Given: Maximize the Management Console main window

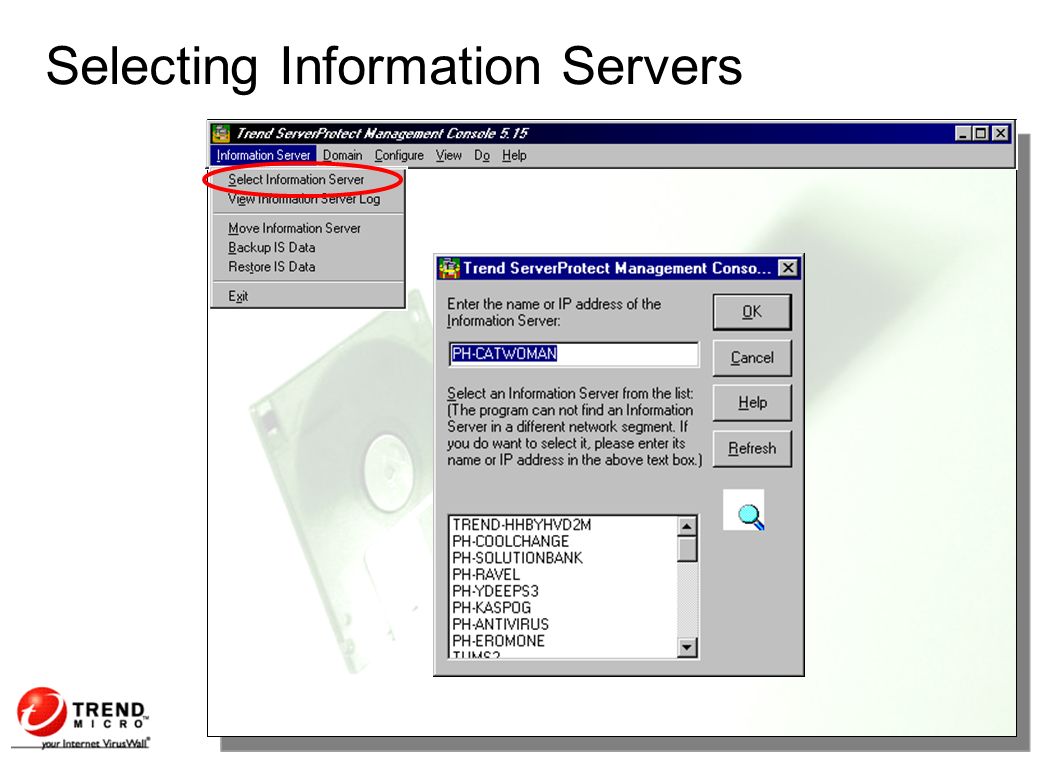Looking at the screenshot, I should [981, 133].
